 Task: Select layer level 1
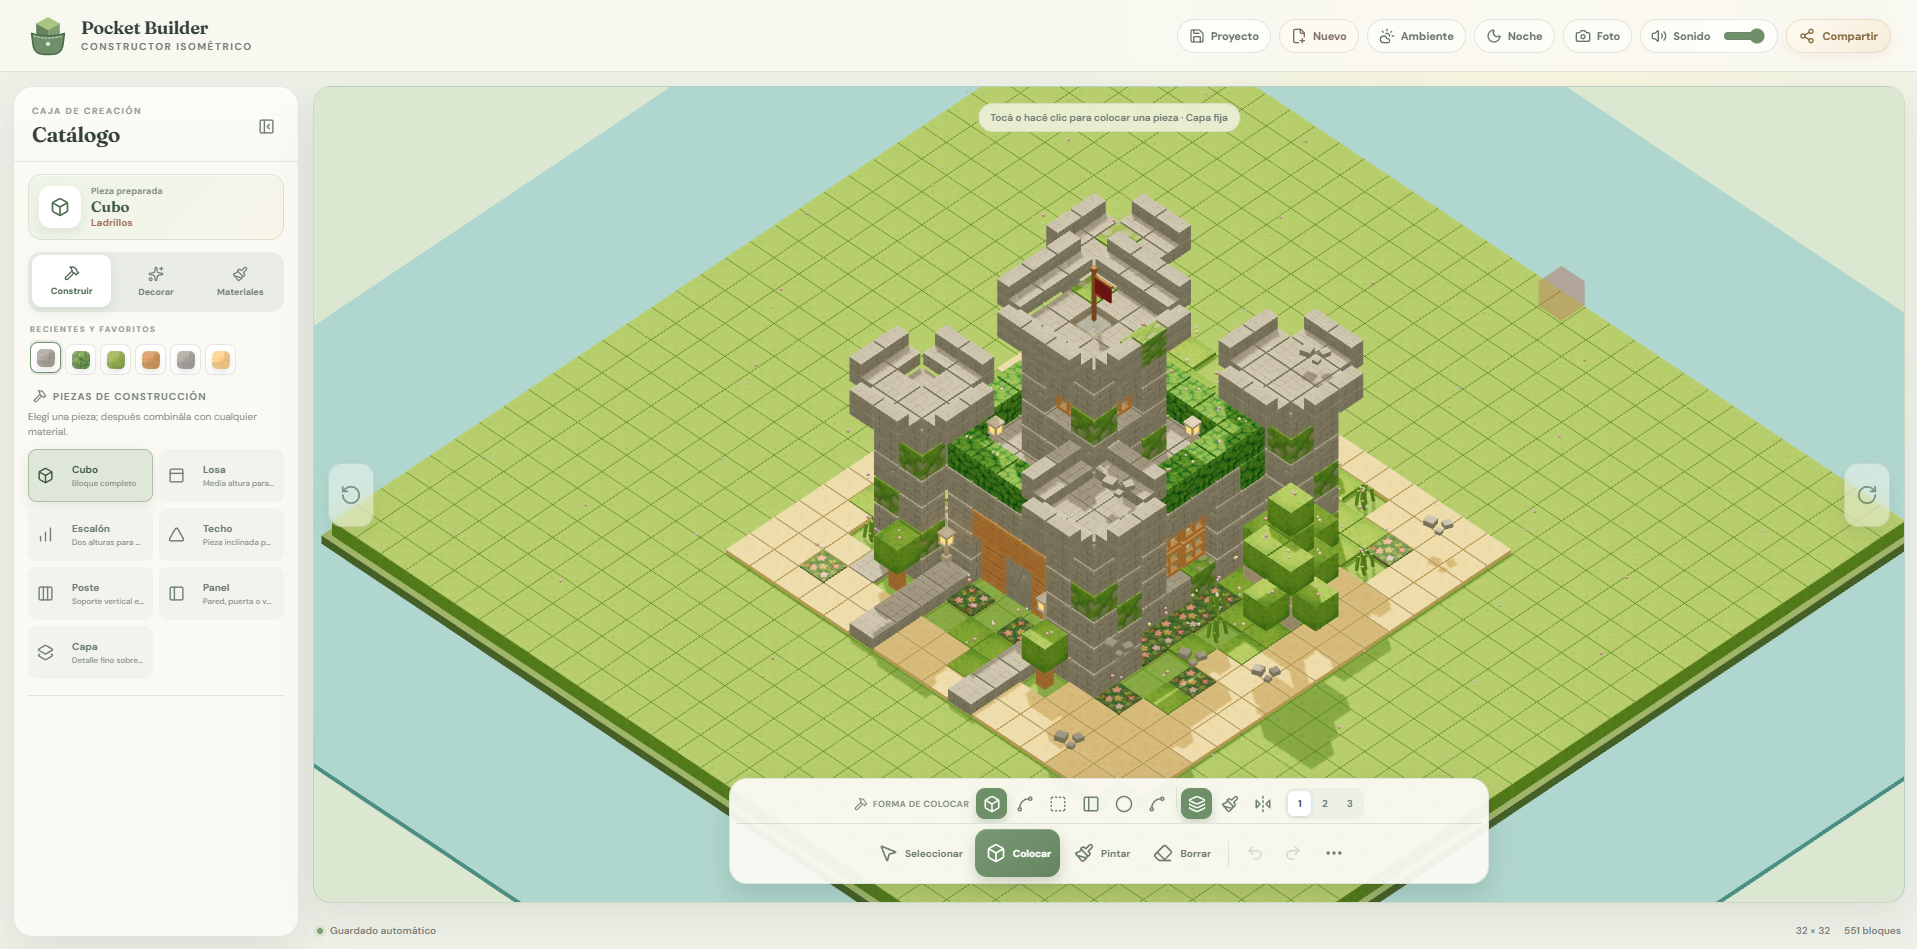click(1300, 804)
